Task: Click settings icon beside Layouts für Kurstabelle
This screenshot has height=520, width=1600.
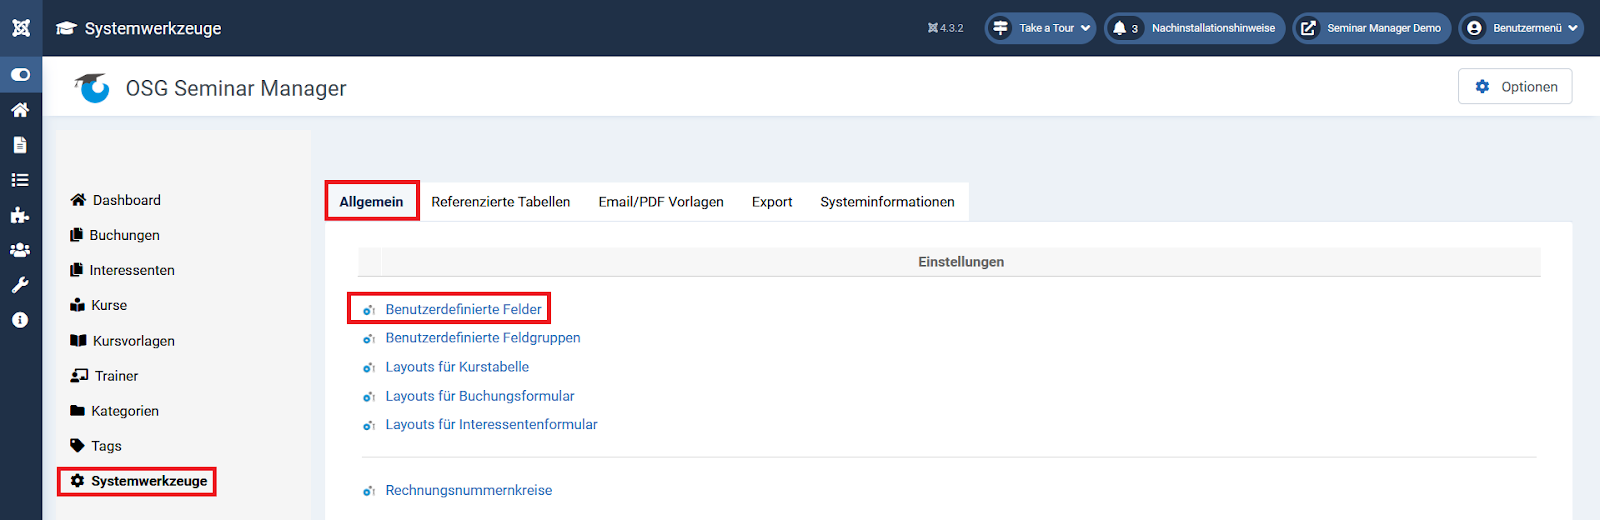Action: click(369, 368)
